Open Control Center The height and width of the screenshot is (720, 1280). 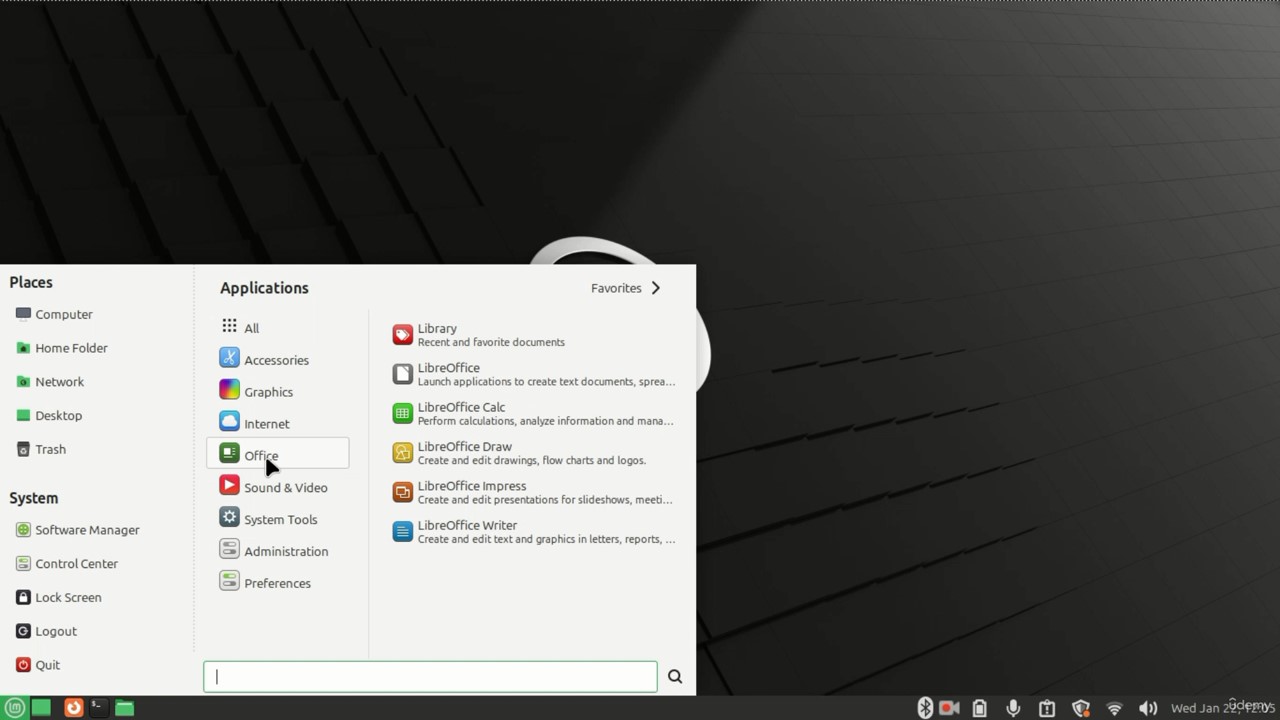click(x=67, y=564)
